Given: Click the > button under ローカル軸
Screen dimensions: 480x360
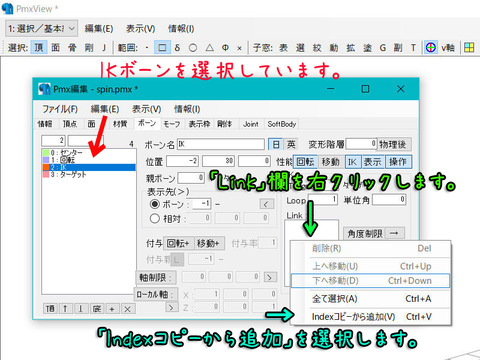Looking at the screenshot, I should (x=172, y=307).
